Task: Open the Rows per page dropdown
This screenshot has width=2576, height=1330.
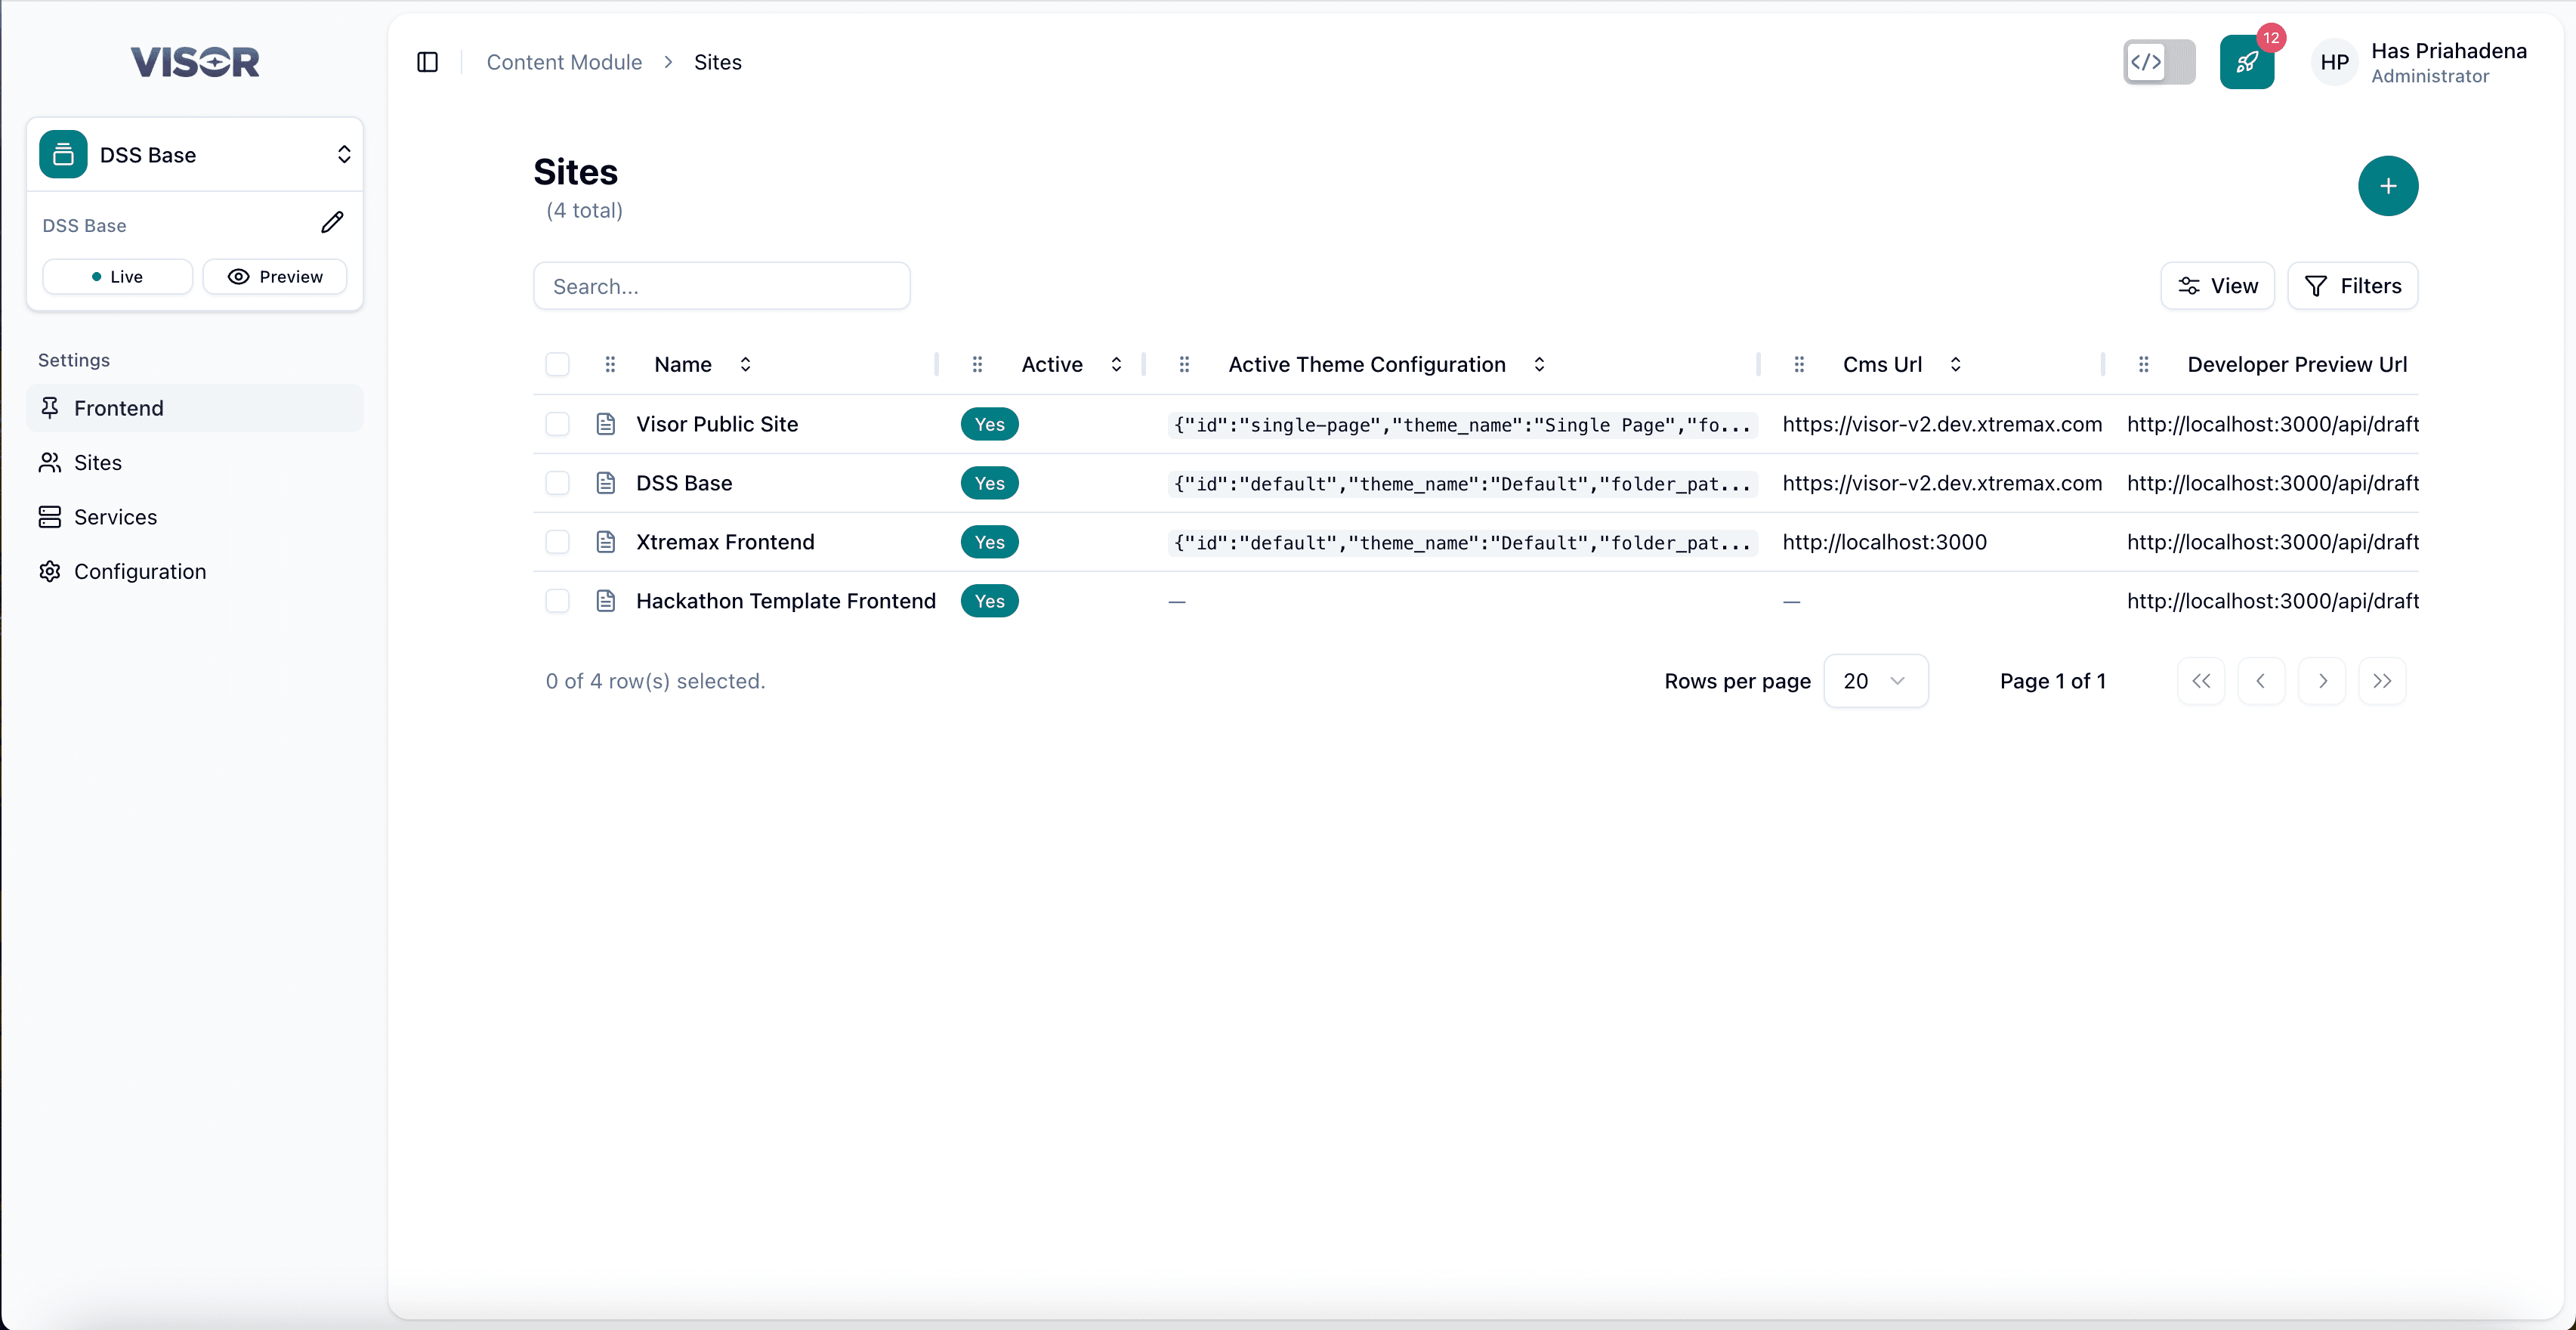Action: (1876, 681)
